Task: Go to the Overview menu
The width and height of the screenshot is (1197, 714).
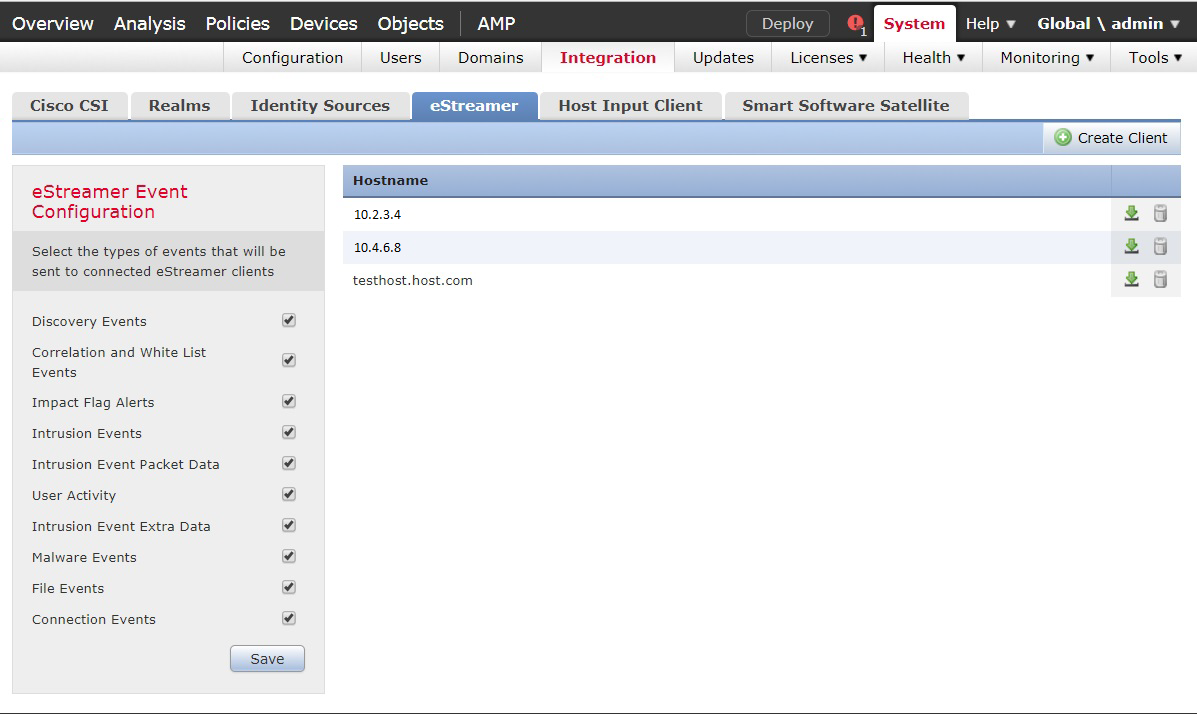Action: (x=53, y=24)
